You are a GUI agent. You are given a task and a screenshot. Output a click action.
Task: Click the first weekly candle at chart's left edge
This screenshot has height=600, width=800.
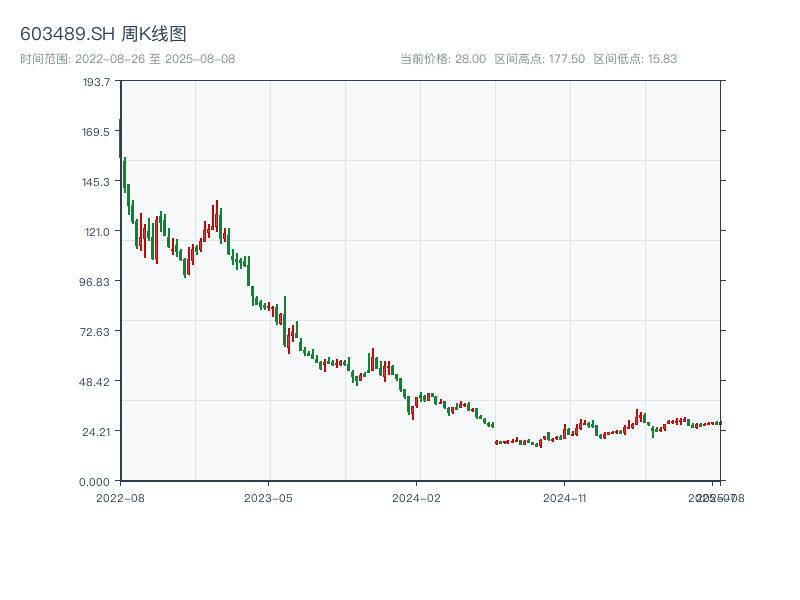(x=120, y=138)
